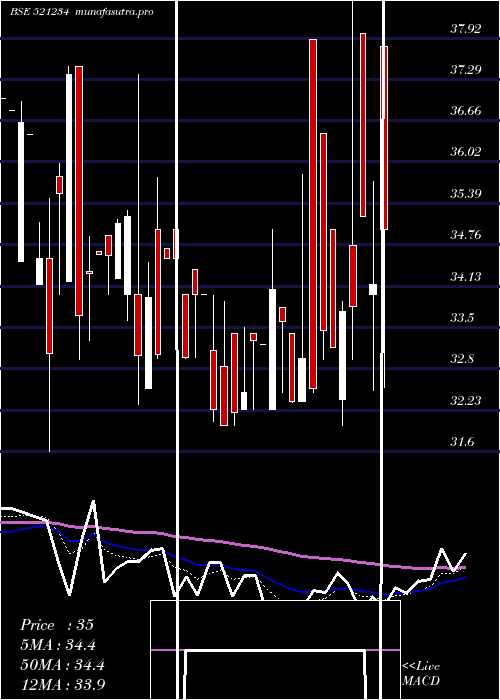Click the 32.8 price axis label

click(462, 359)
